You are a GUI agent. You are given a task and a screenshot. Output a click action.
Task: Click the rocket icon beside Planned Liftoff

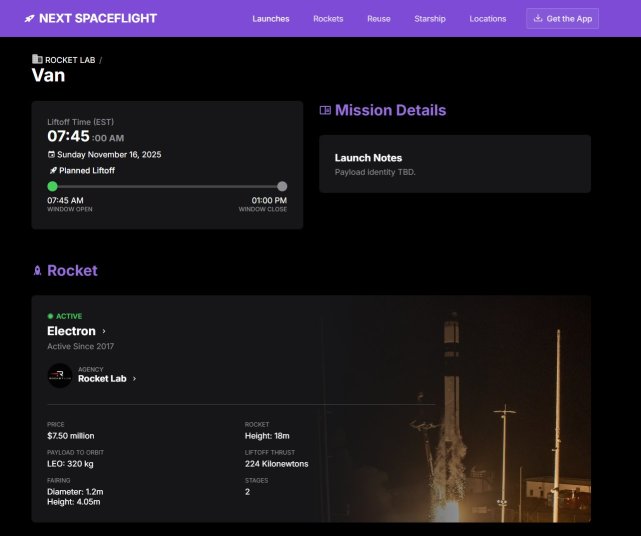pos(52,171)
